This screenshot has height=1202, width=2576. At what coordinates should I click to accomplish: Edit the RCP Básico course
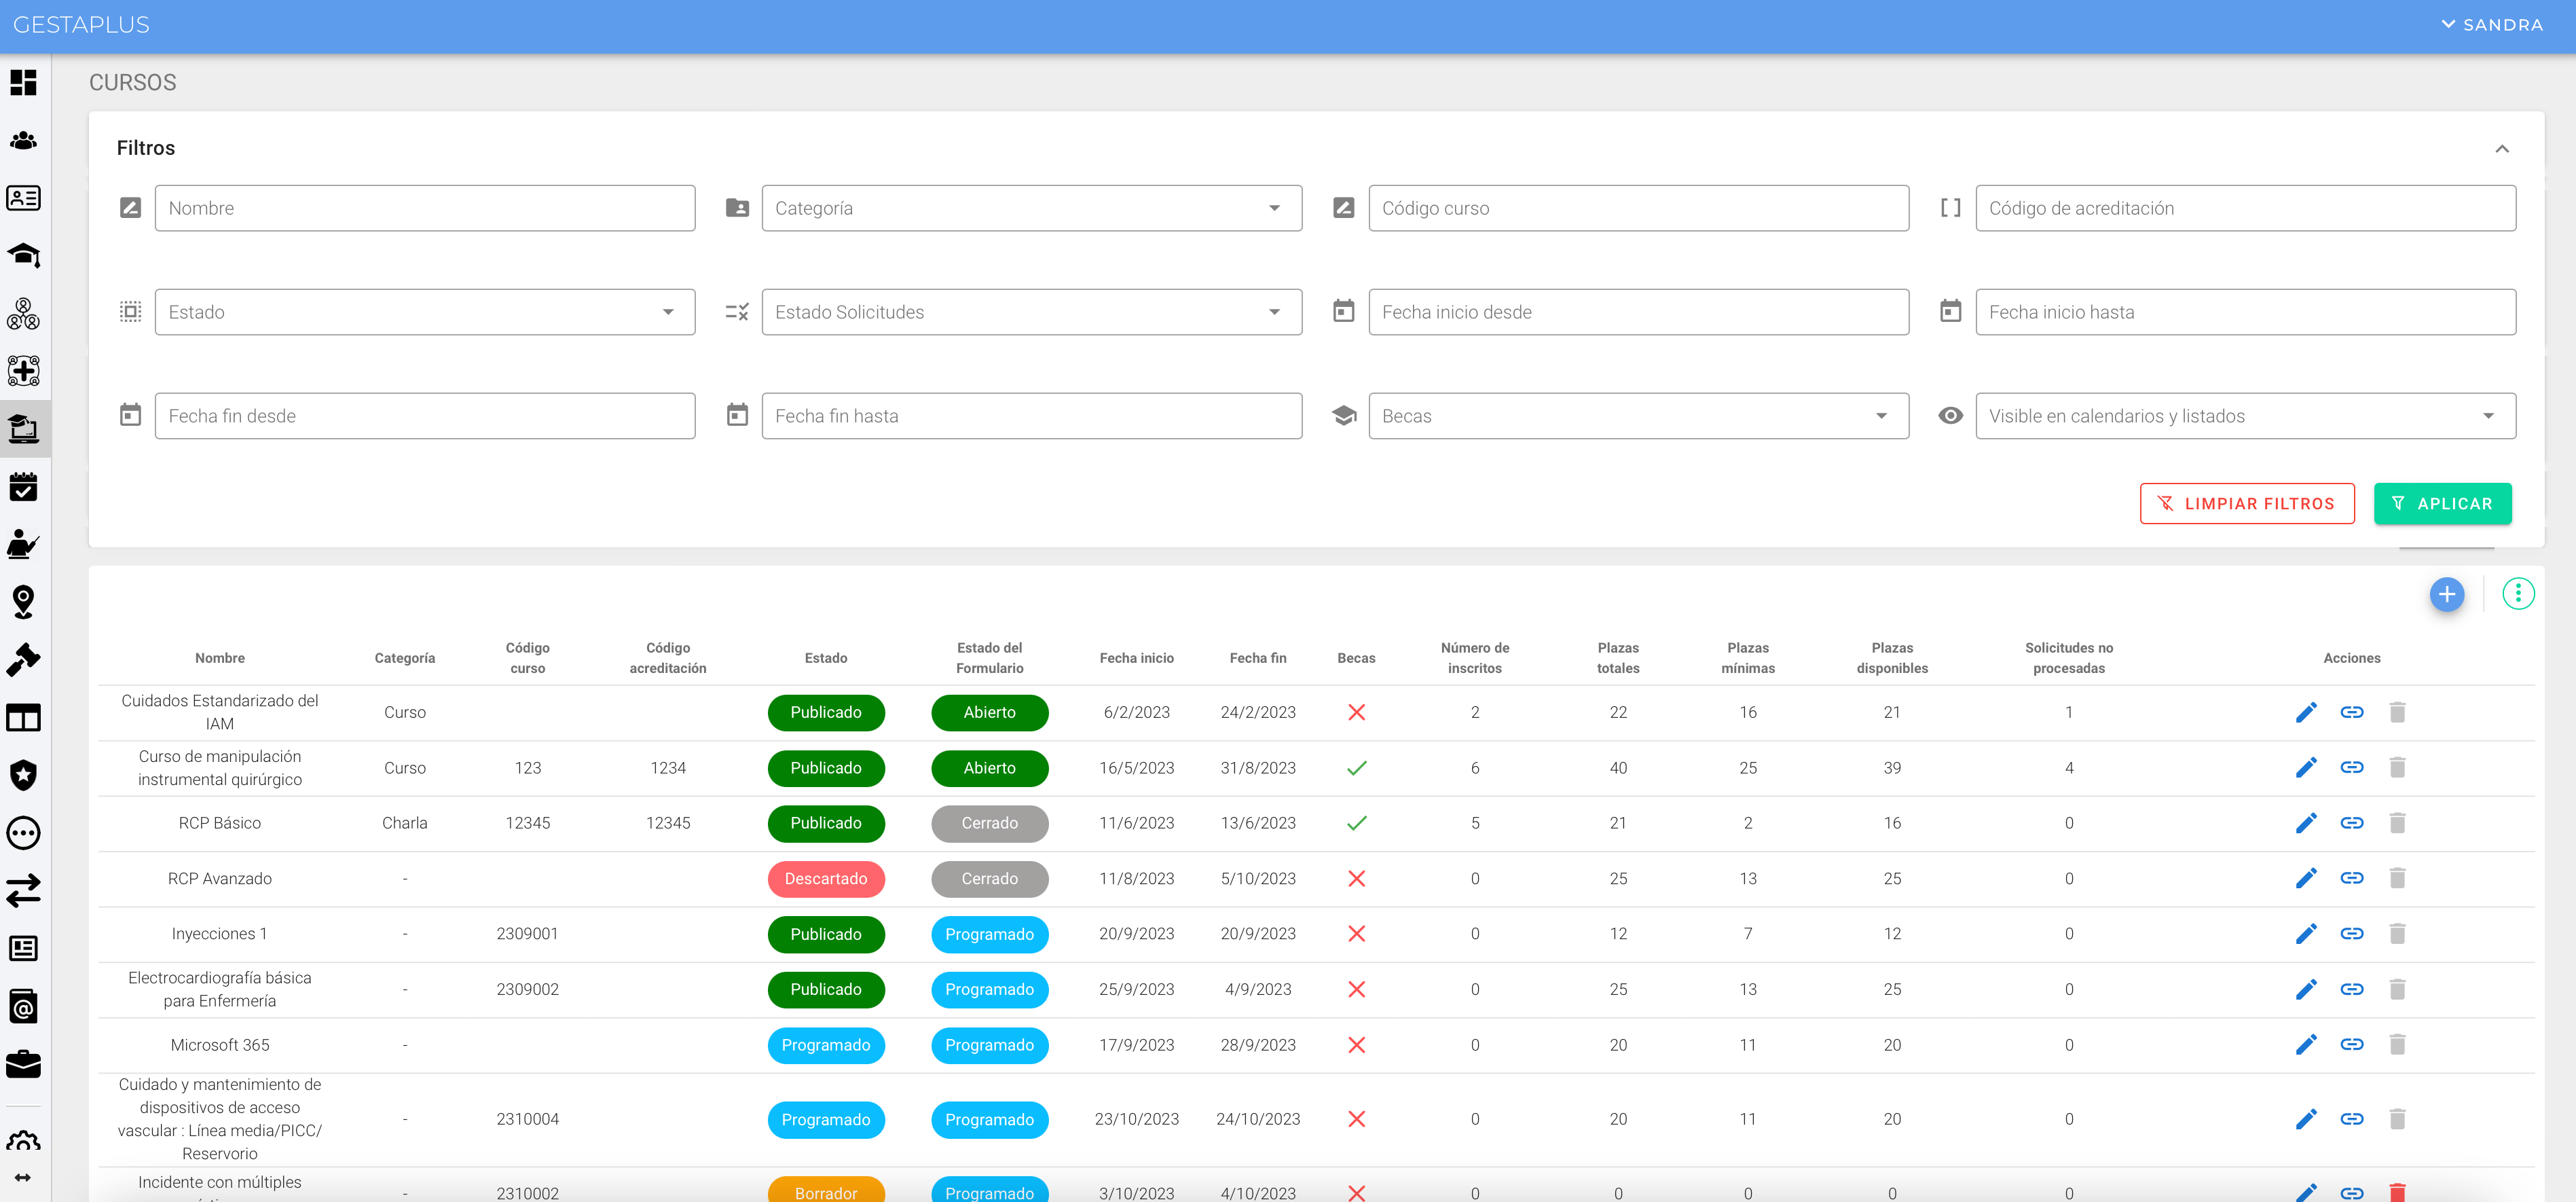[x=2306, y=823]
